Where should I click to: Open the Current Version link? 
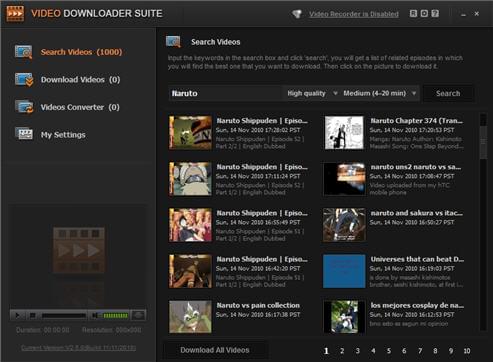pyautogui.click(x=78, y=348)
